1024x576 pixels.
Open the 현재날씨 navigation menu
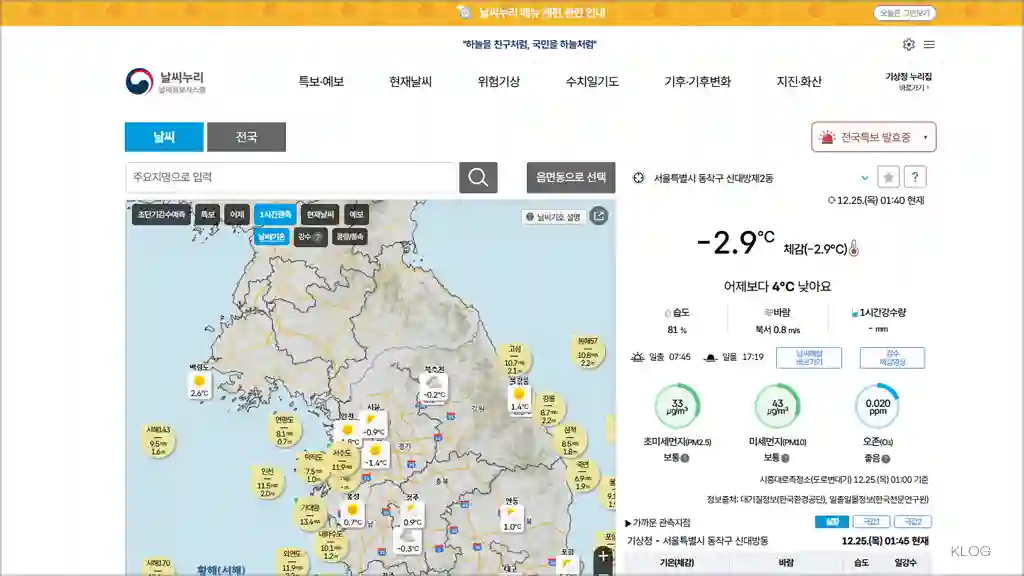click(x=410, y=82)
